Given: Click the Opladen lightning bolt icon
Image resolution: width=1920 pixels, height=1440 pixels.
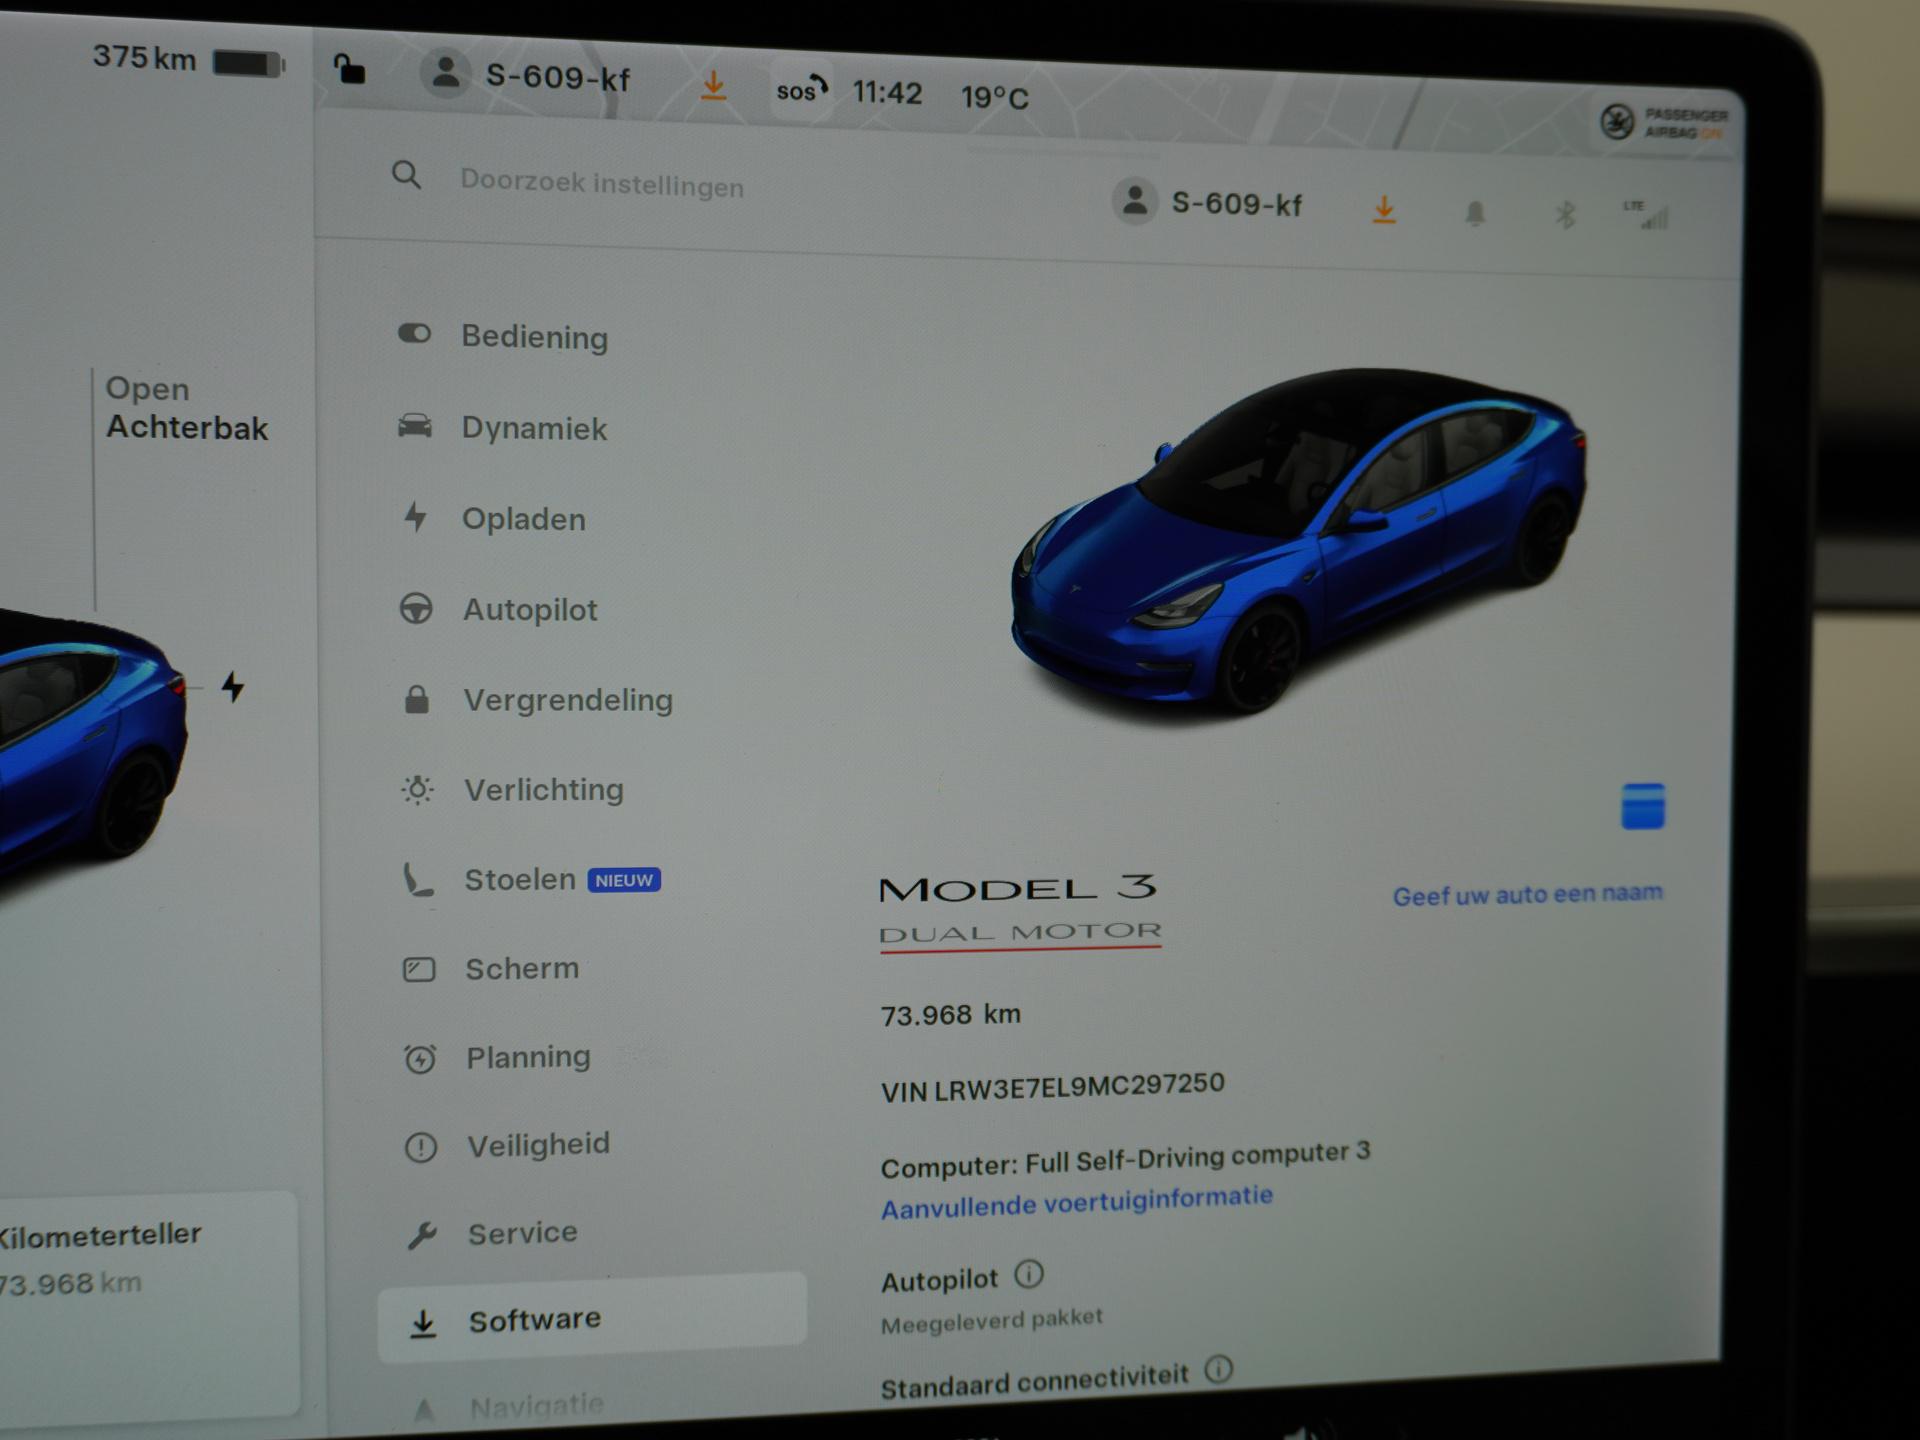Looking at the screenshot, I should [x=415, y=517].
